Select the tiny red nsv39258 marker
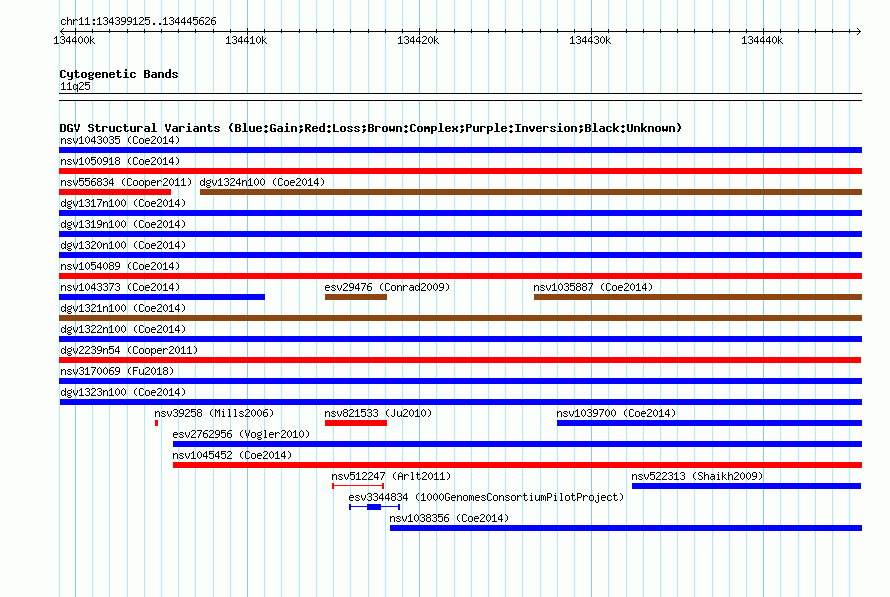Viewport: 890px width, 597px height. pos(156,423)
